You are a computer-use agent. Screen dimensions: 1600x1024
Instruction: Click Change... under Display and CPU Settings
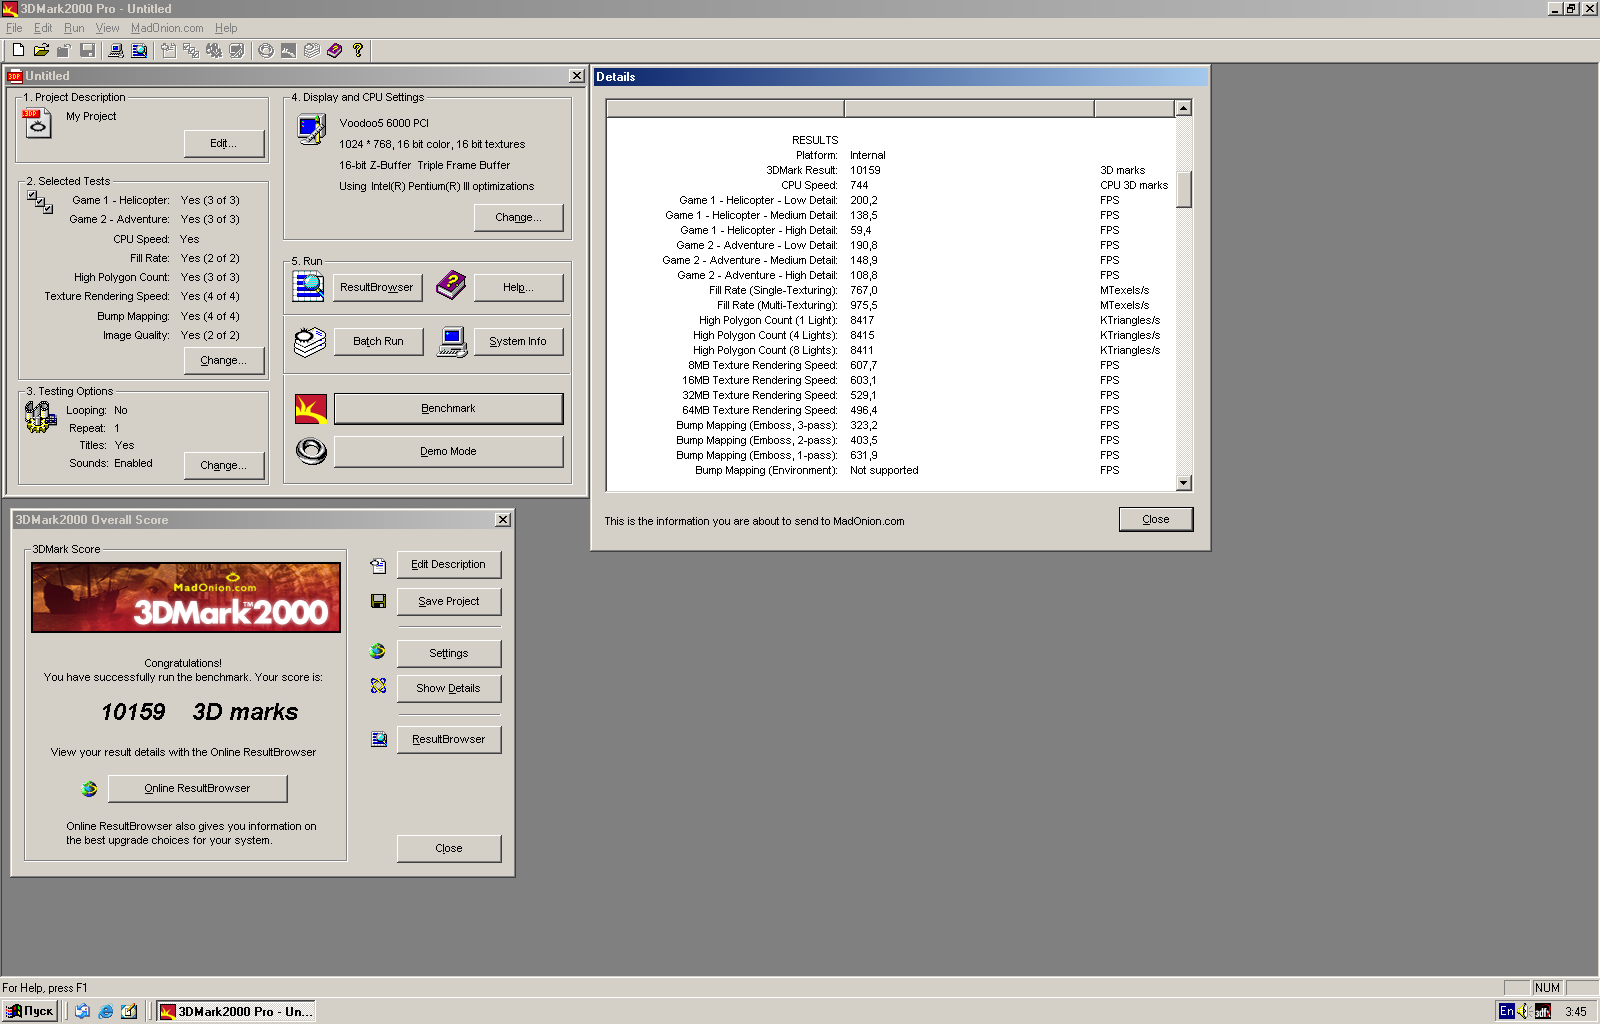[519, 218]
